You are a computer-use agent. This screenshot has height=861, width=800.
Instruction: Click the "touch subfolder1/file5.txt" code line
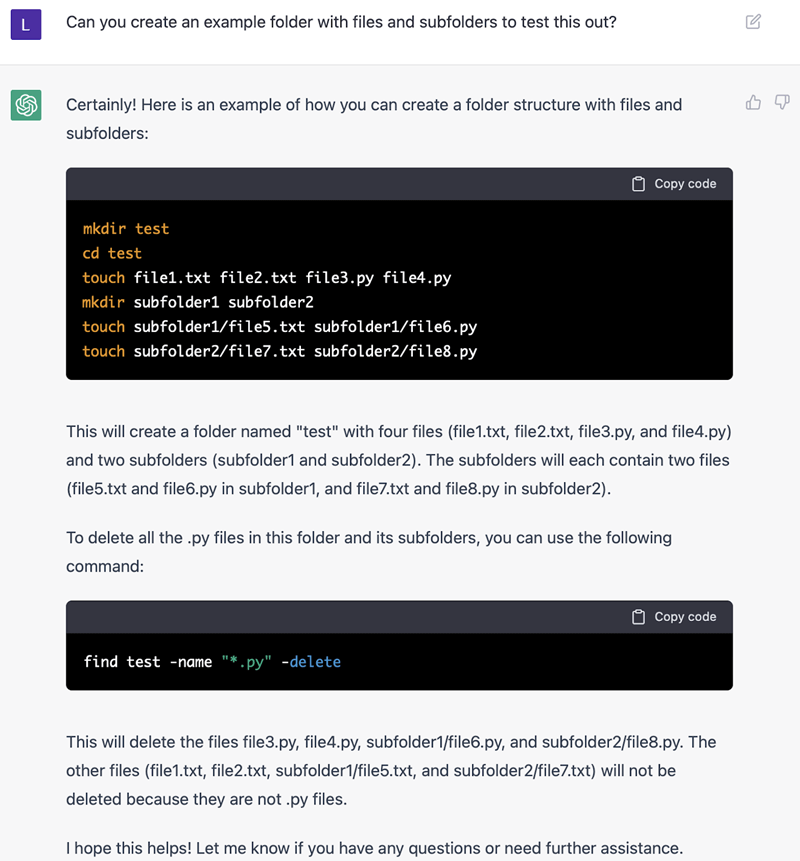279,327
